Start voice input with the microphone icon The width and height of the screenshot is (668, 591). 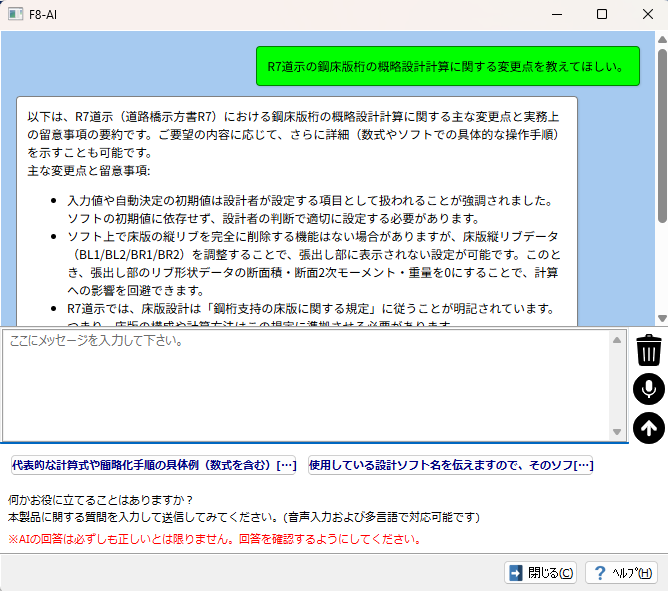pyautogui.click(x=648, y=389)
